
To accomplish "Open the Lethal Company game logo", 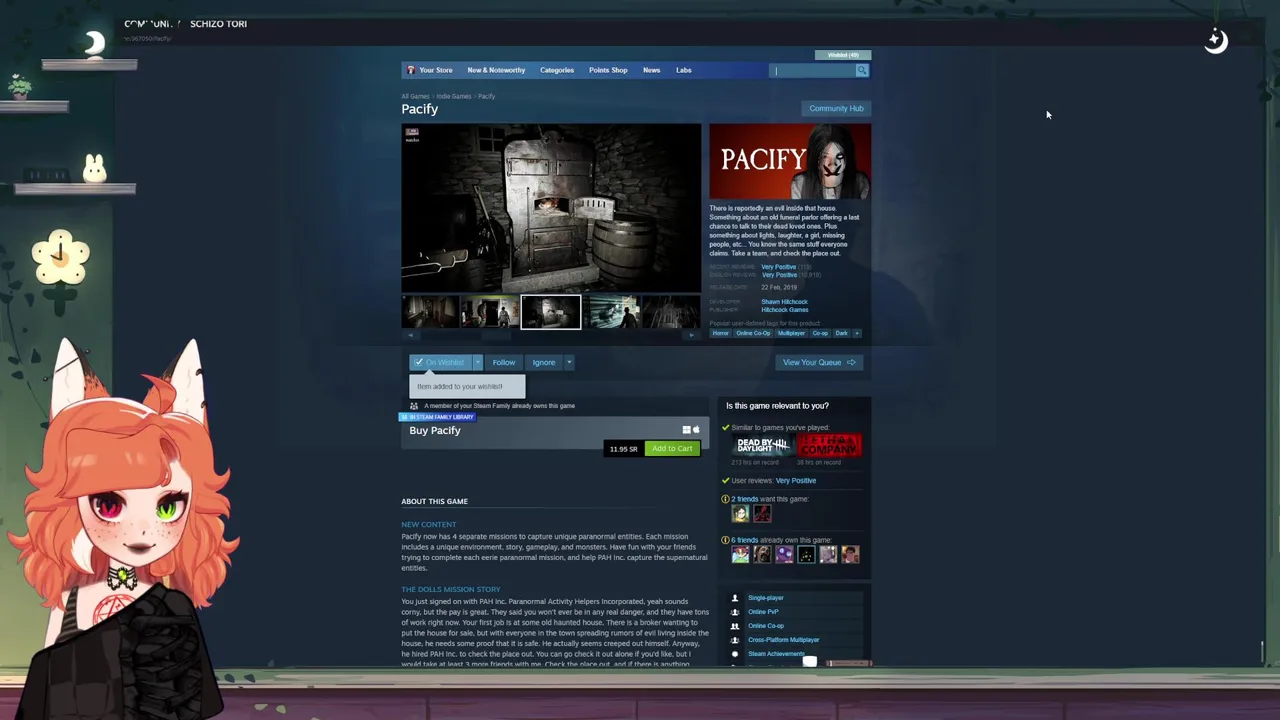I will coord(829,446).
